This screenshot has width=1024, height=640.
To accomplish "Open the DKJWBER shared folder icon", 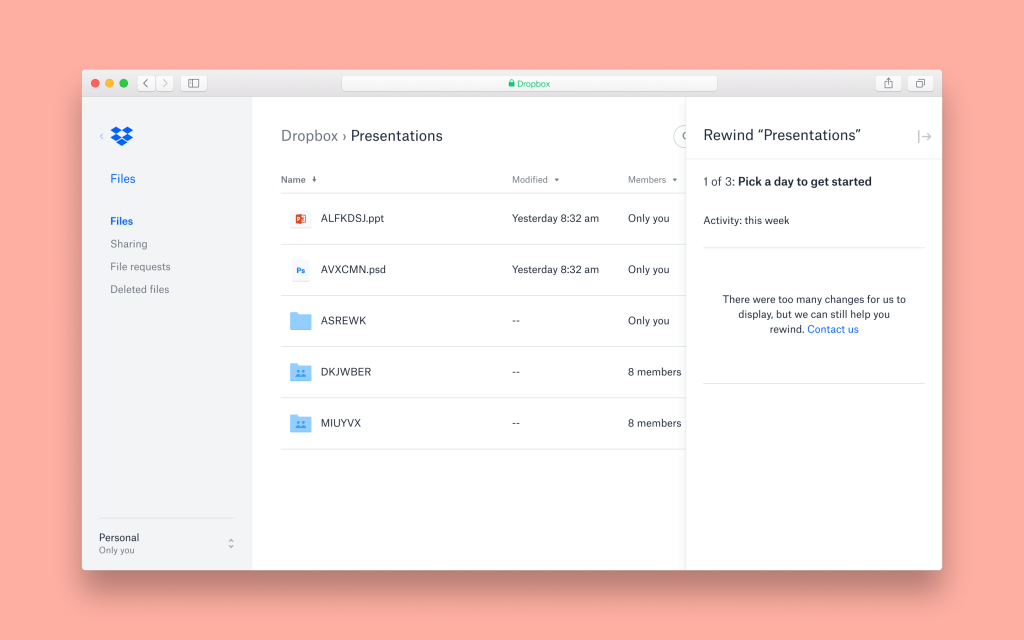I will point(300,372).
